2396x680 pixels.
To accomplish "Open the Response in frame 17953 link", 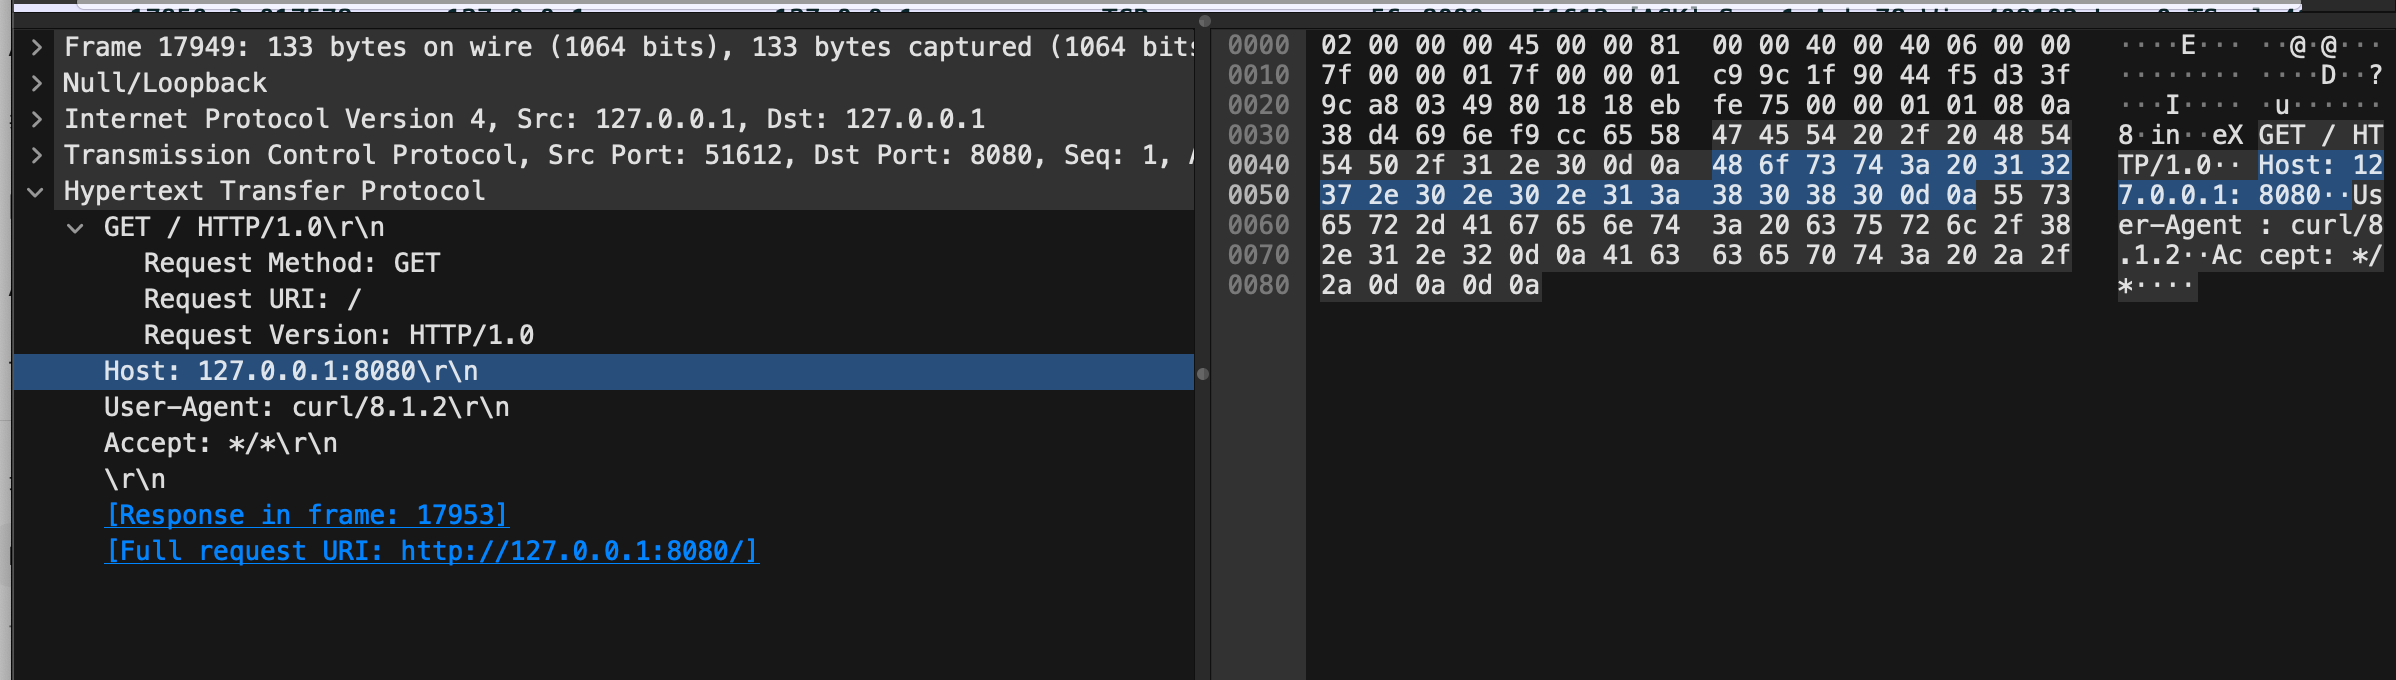I will pos(306,515).
